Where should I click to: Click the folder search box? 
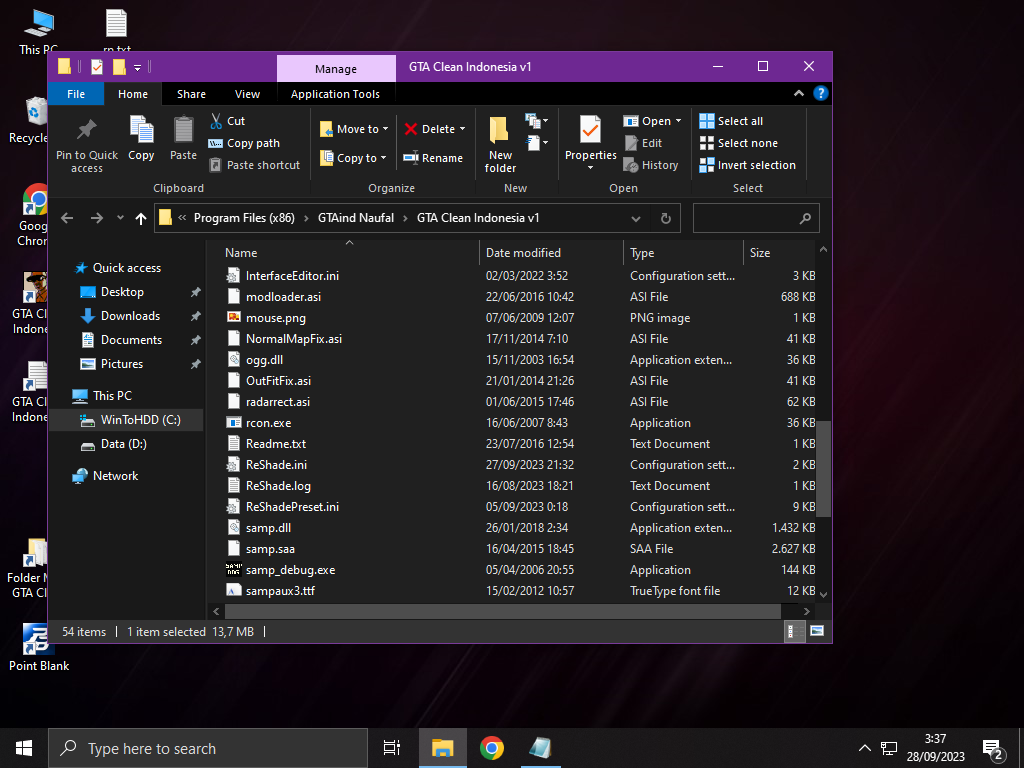[x=756, y=218]
